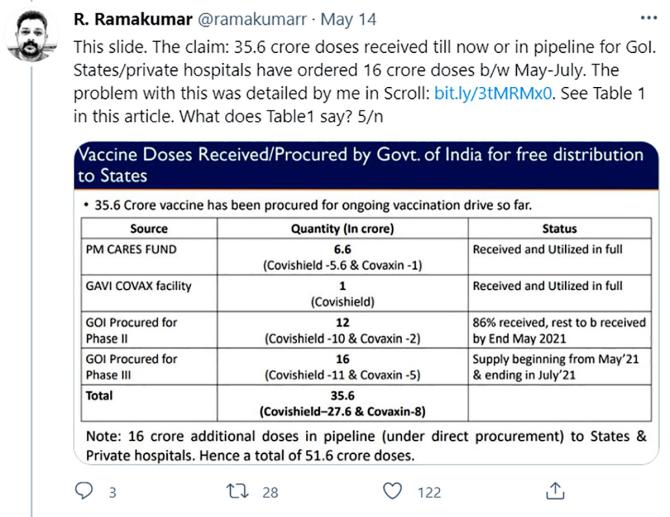Click the PM CARES FUND table row
This screenshot has height=517, width=670.
[366, 257]
